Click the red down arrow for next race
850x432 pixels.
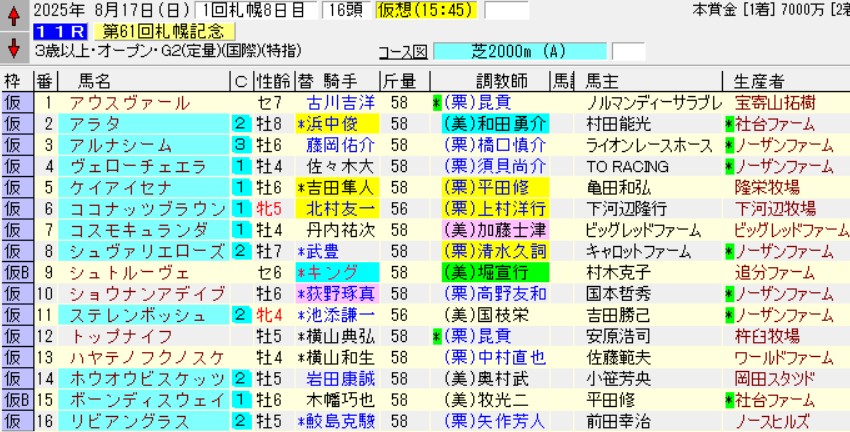click(x=13, y=47)
